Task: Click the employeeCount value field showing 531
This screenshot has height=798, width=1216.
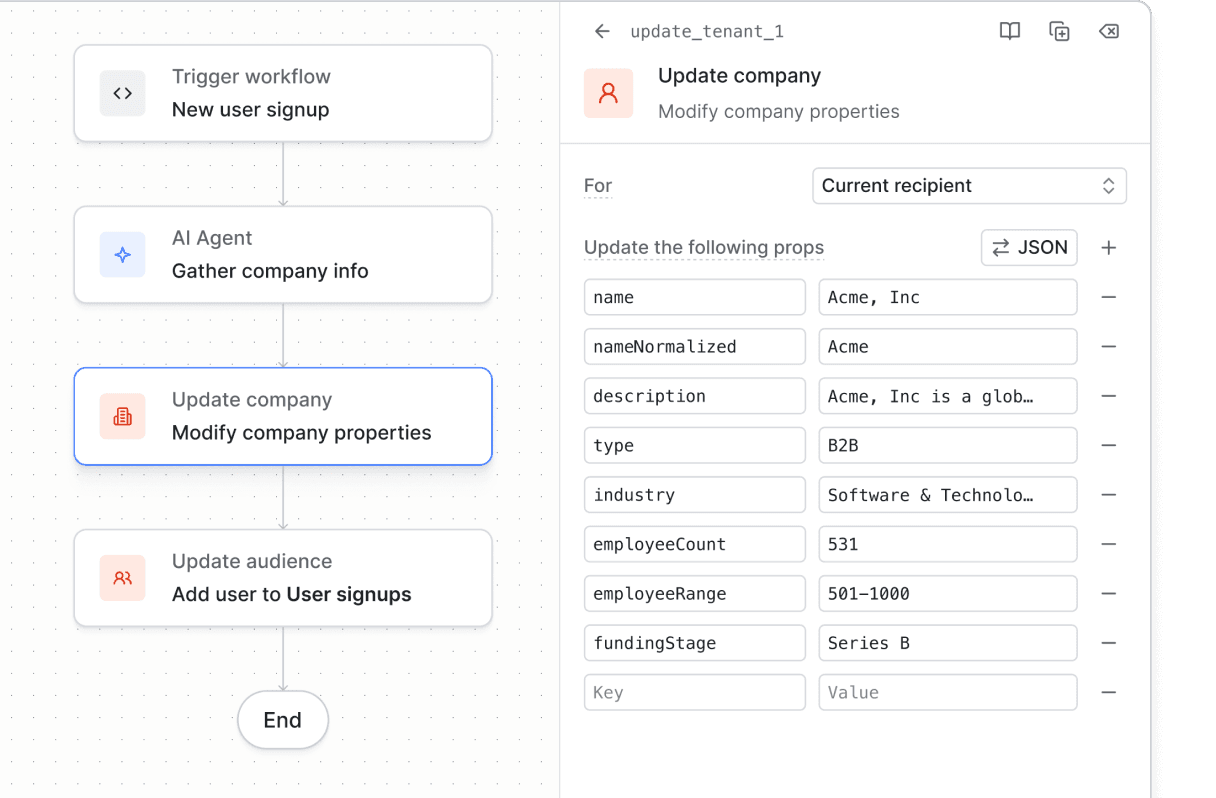Action: pos(947,544)
